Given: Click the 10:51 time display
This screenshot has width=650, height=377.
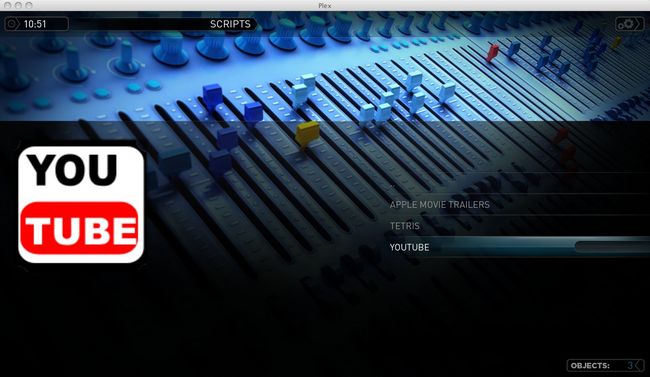Looking at the screenshot, I should [x=35, y=24].
